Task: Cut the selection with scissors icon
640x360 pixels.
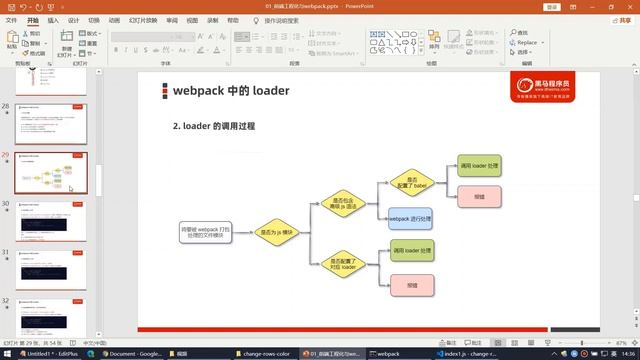Action: 31,33
